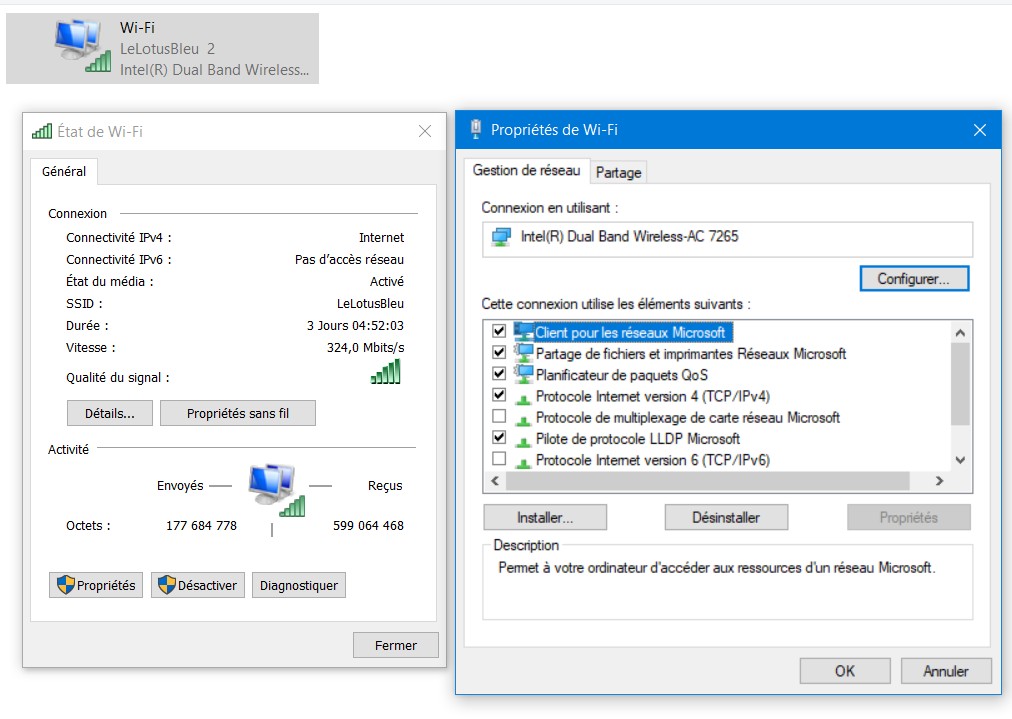
Task: Click the signal quality bars icon
Action: click(x=385, y=373)
